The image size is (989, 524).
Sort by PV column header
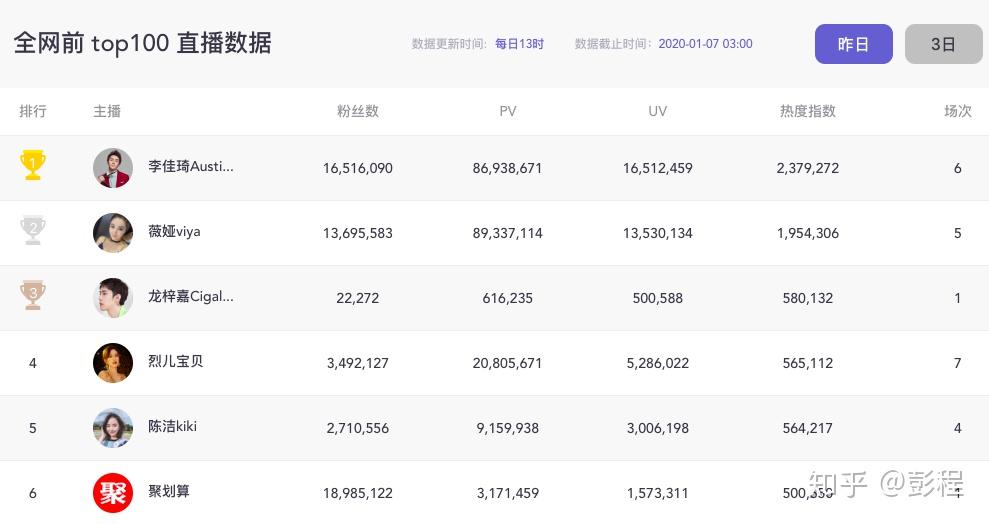point(508,111)
